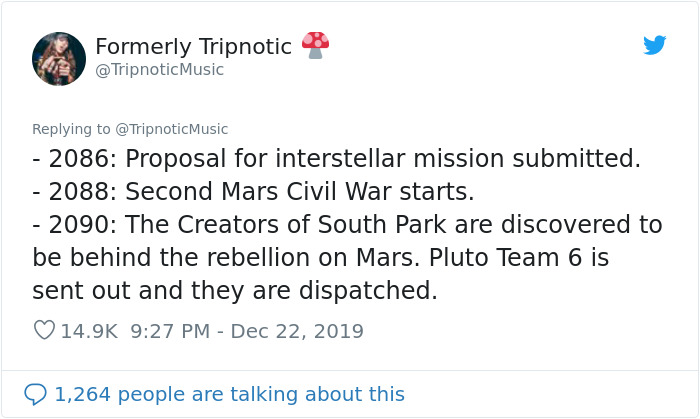Open 1,264 people are talking about this
The width and height of the screenshot is (700, 419).
coord(229,394)
